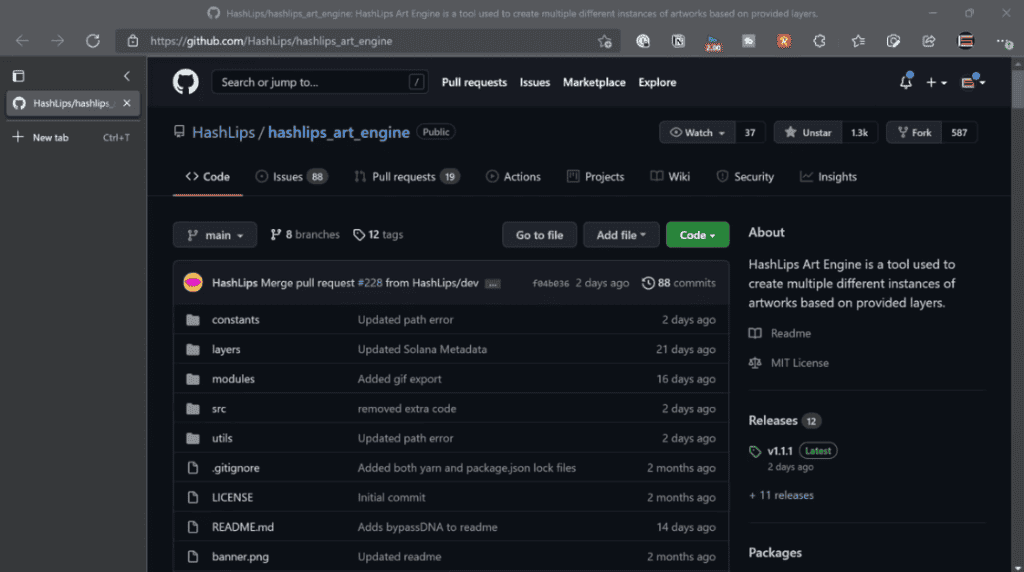1024x572 pixels.
Task: Click the Share icon in browser toolbar
Action: [x=929, y=41]
